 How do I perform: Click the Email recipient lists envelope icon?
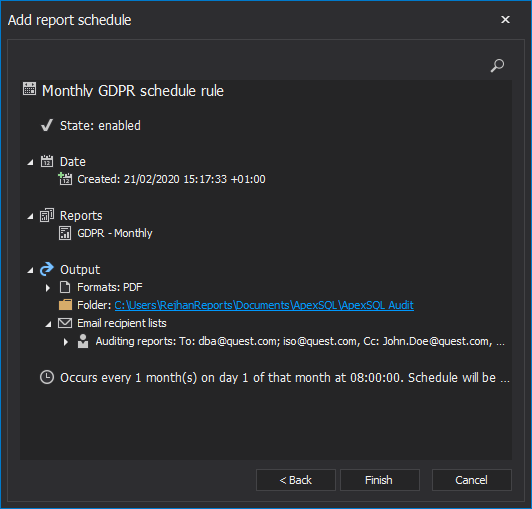coord(65,323)
